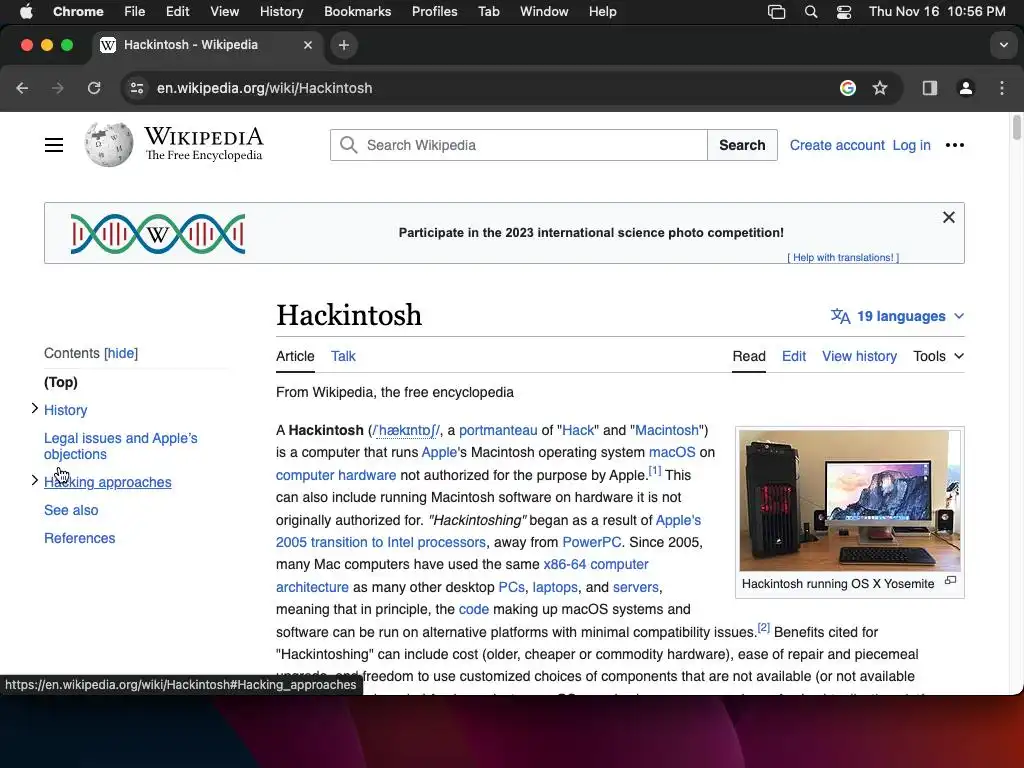View site information icon in address bar
Screen dimensions: 1024x768
[136, 88]
